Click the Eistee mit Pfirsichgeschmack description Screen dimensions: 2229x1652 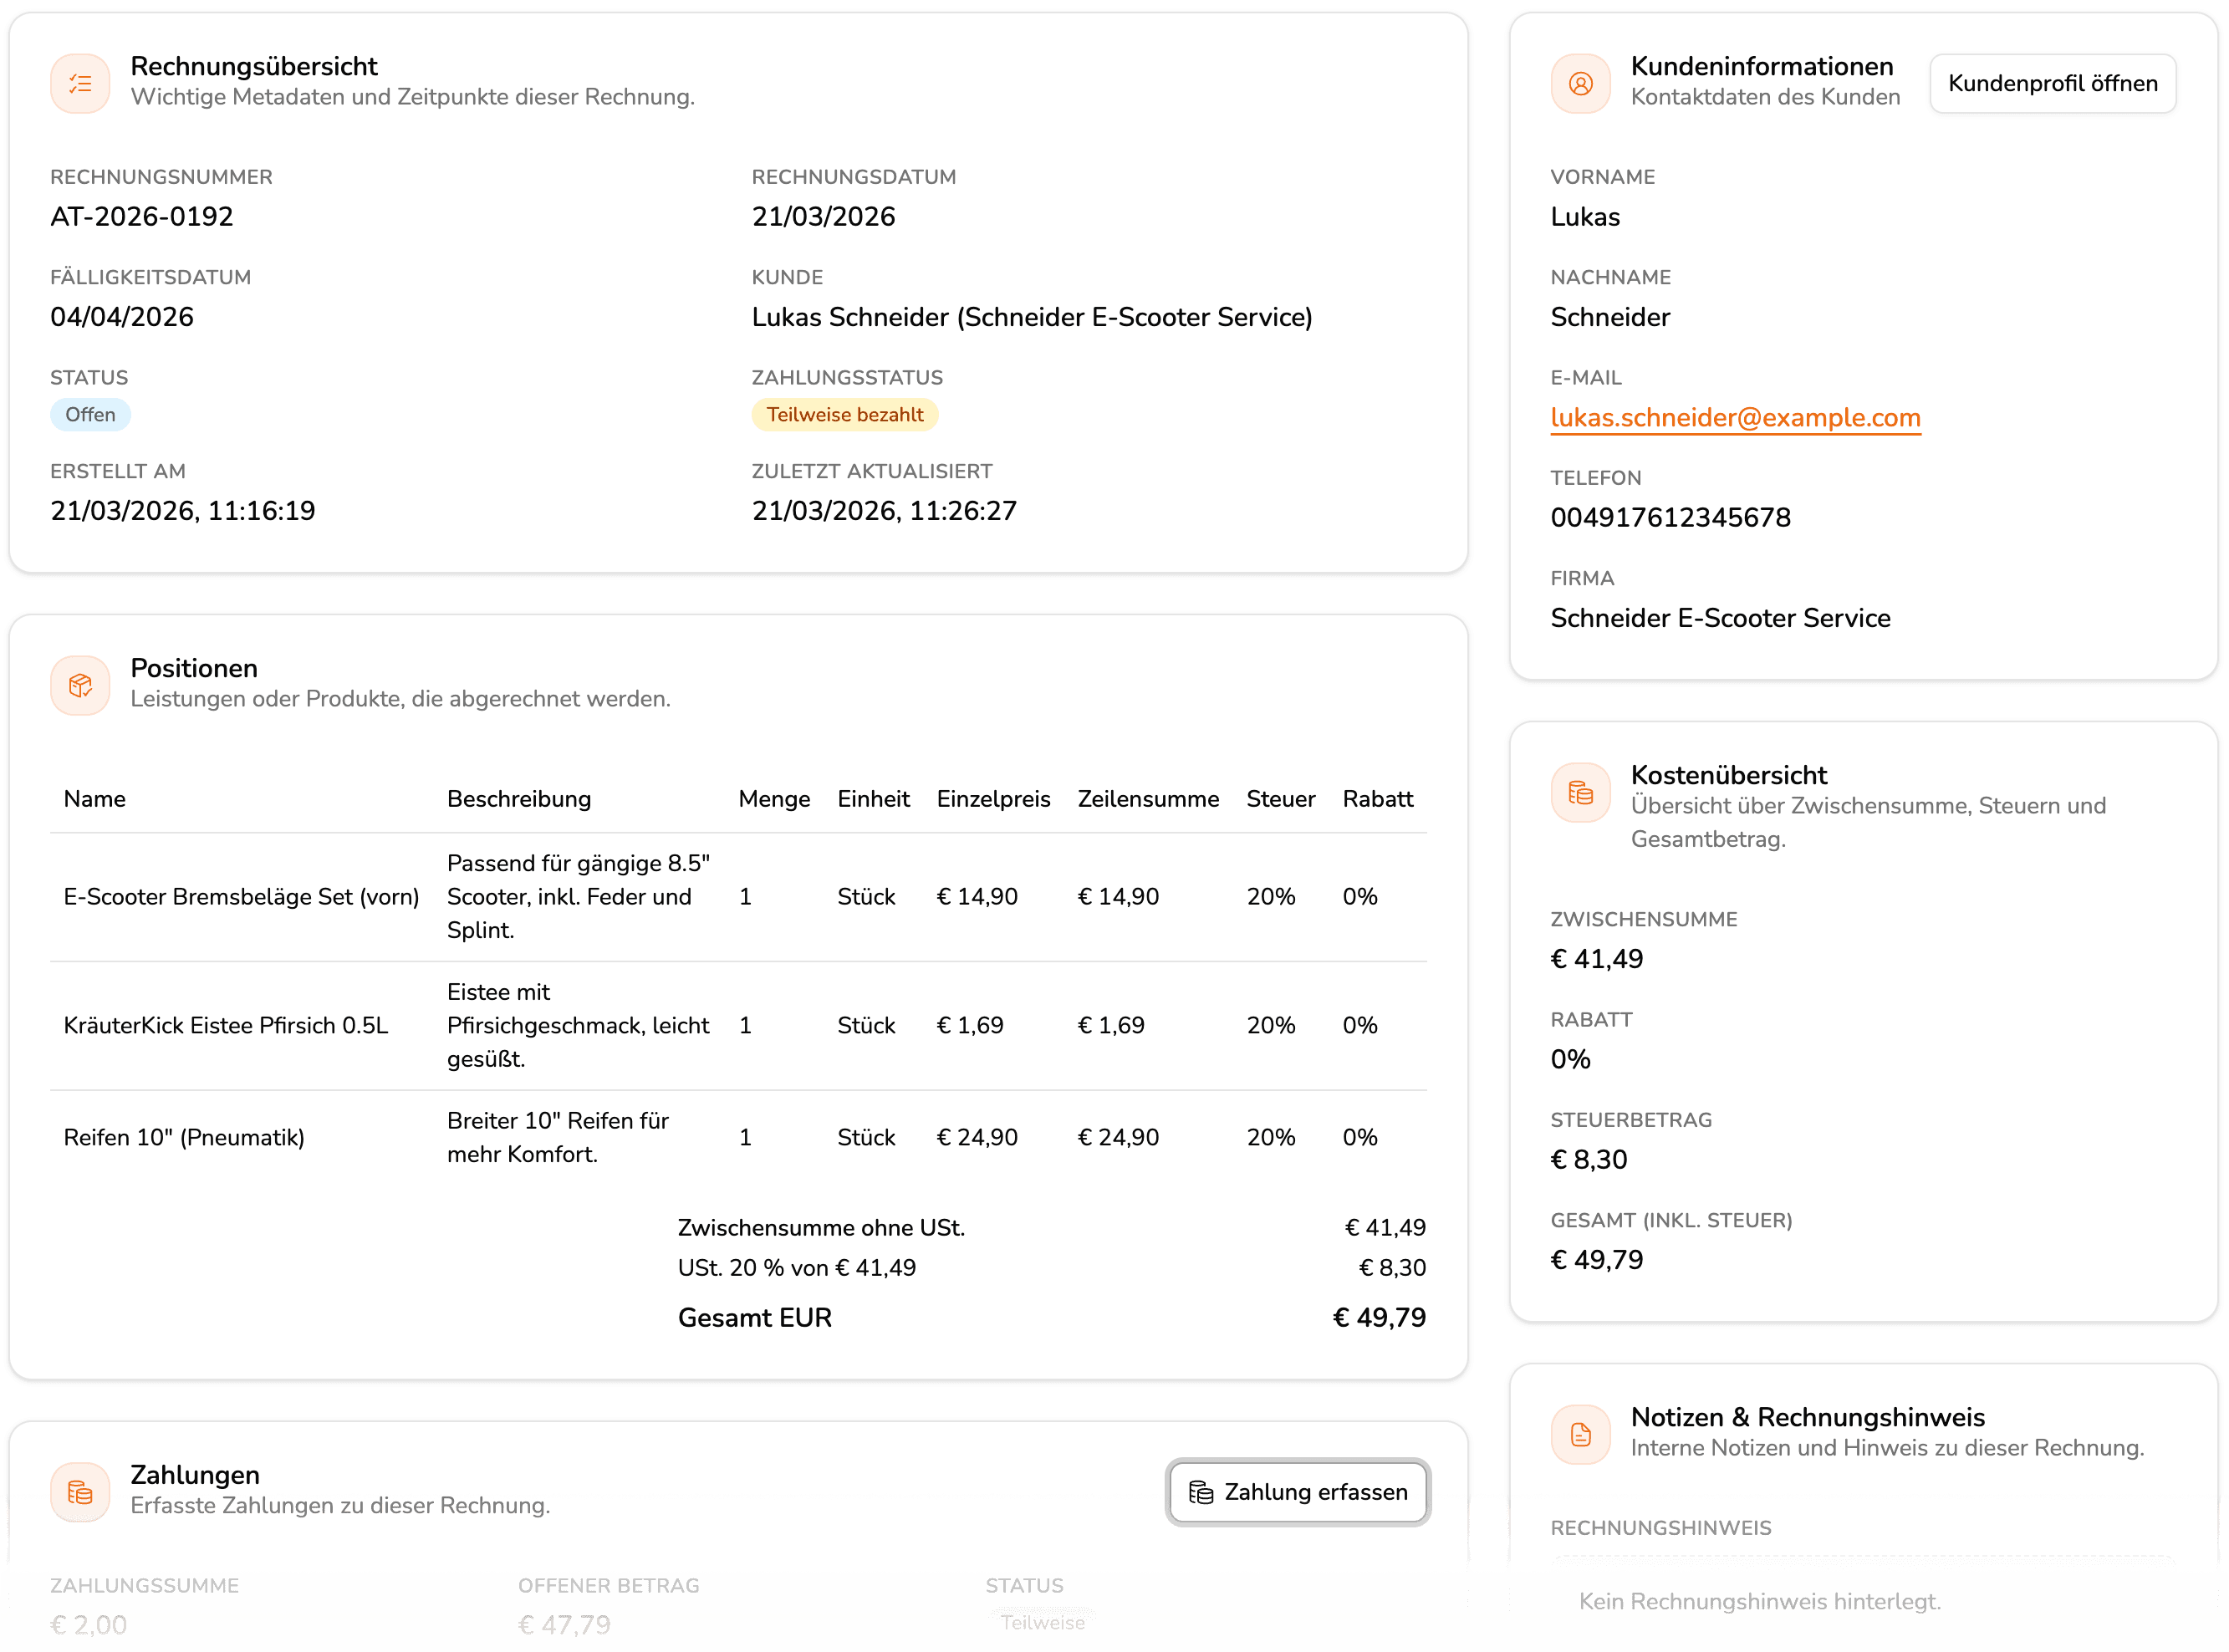click(x=578, y=1025)
